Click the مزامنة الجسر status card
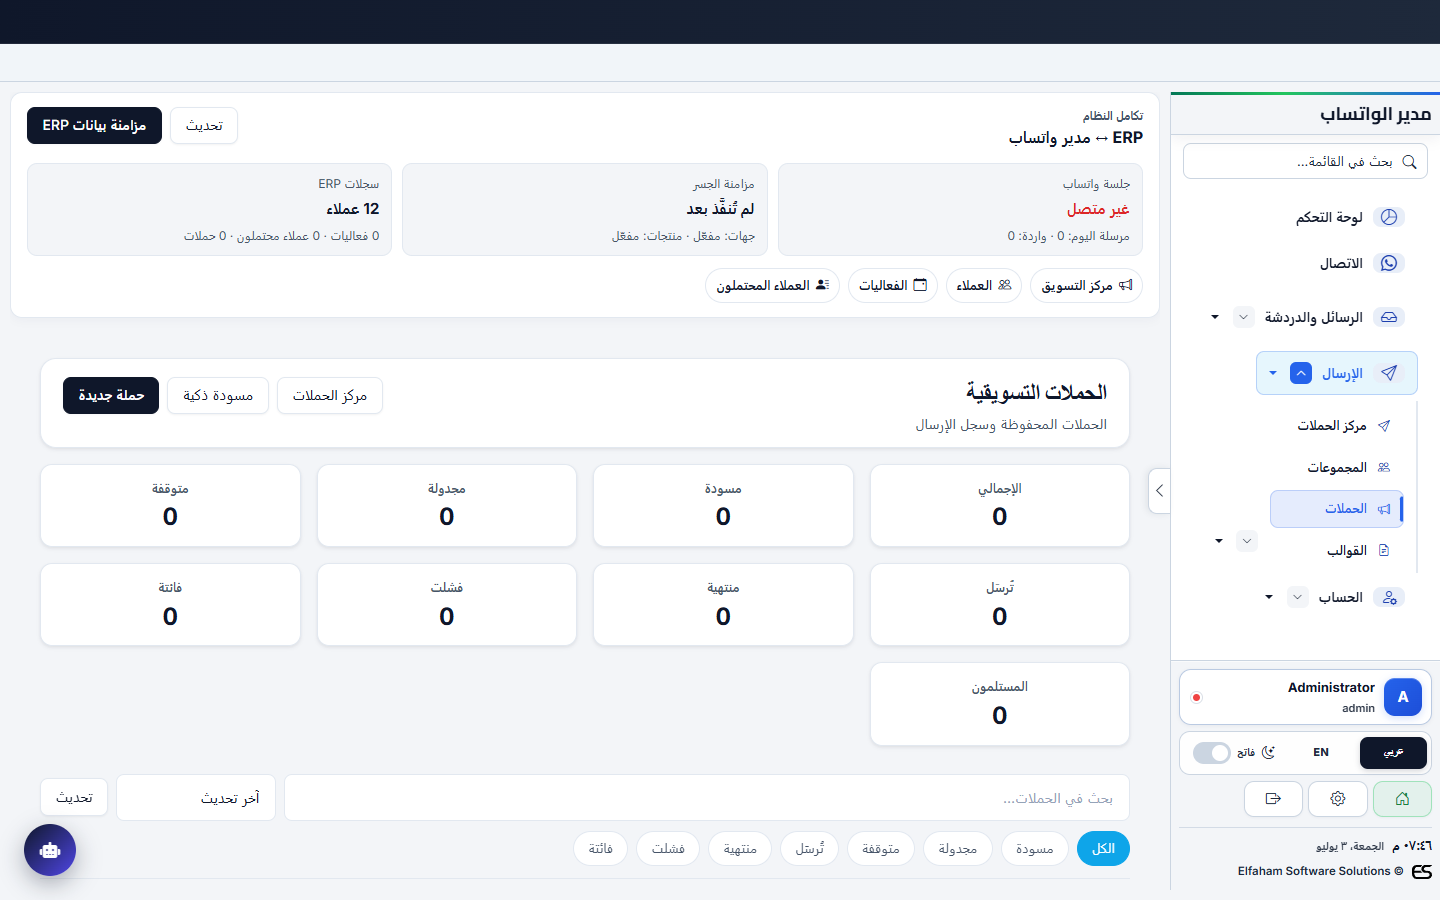 pos(585,210)
